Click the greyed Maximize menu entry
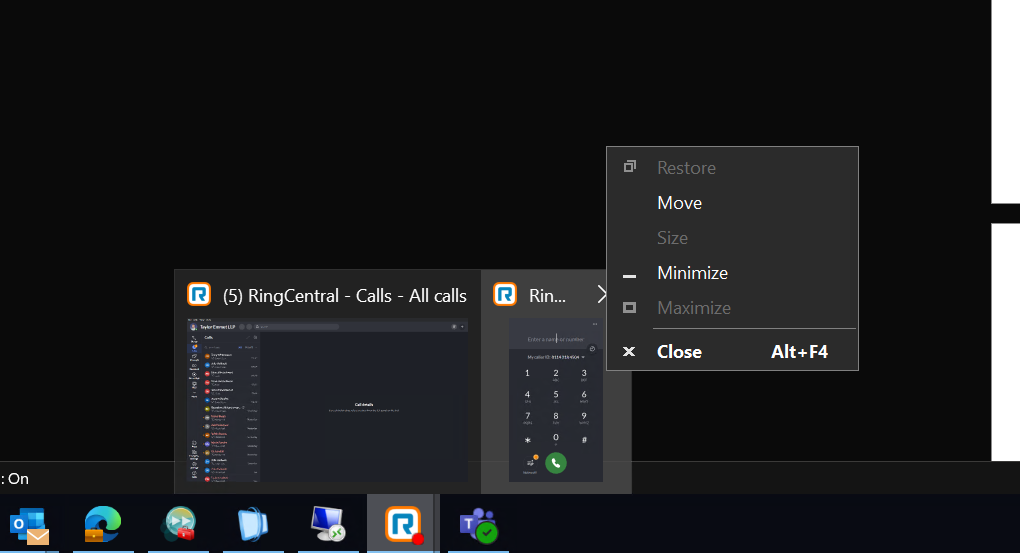The width and height of the screenshot is (1020, 553). coord(732,308)
